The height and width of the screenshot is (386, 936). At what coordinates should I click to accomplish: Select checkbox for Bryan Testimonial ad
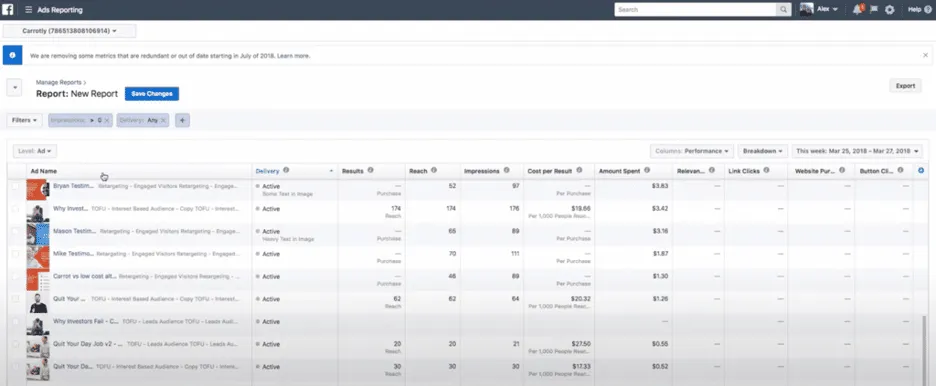click(x=15, y=186)
